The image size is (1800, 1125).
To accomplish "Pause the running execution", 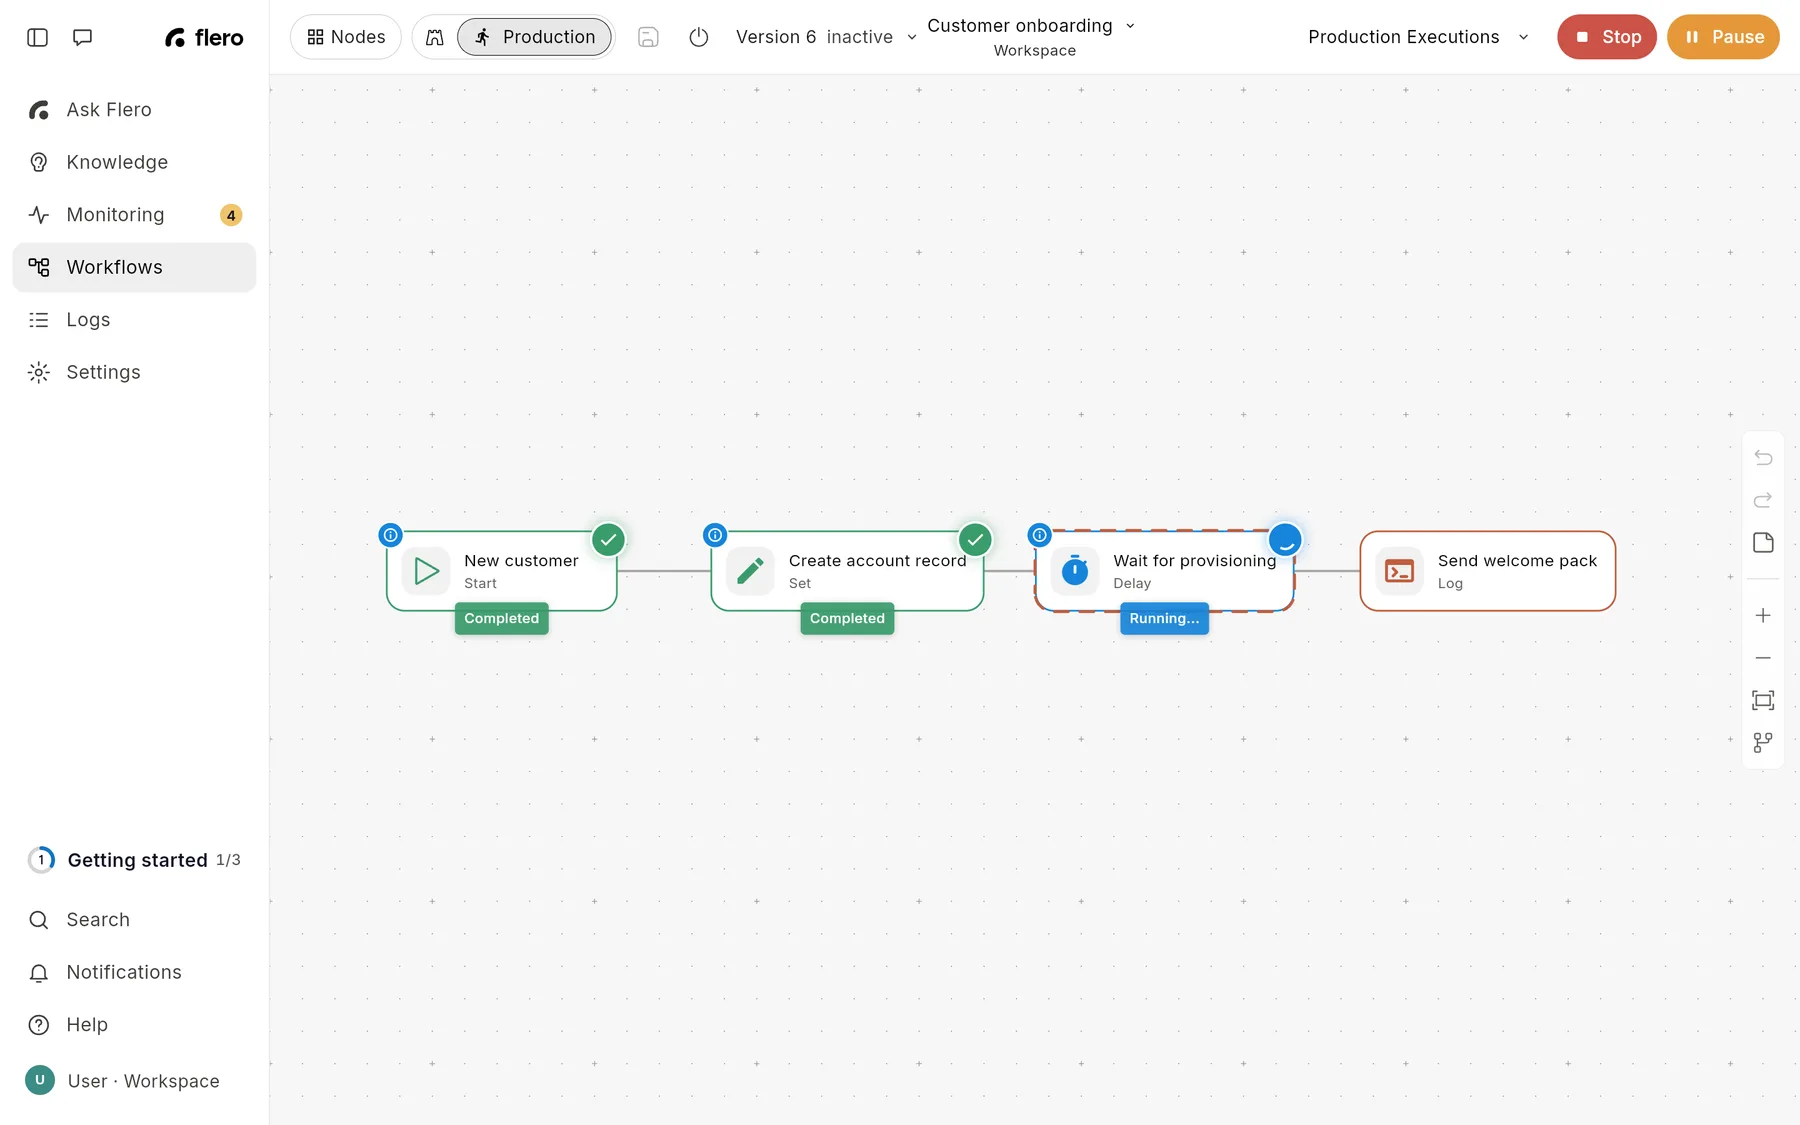I will coord(1723,37).
